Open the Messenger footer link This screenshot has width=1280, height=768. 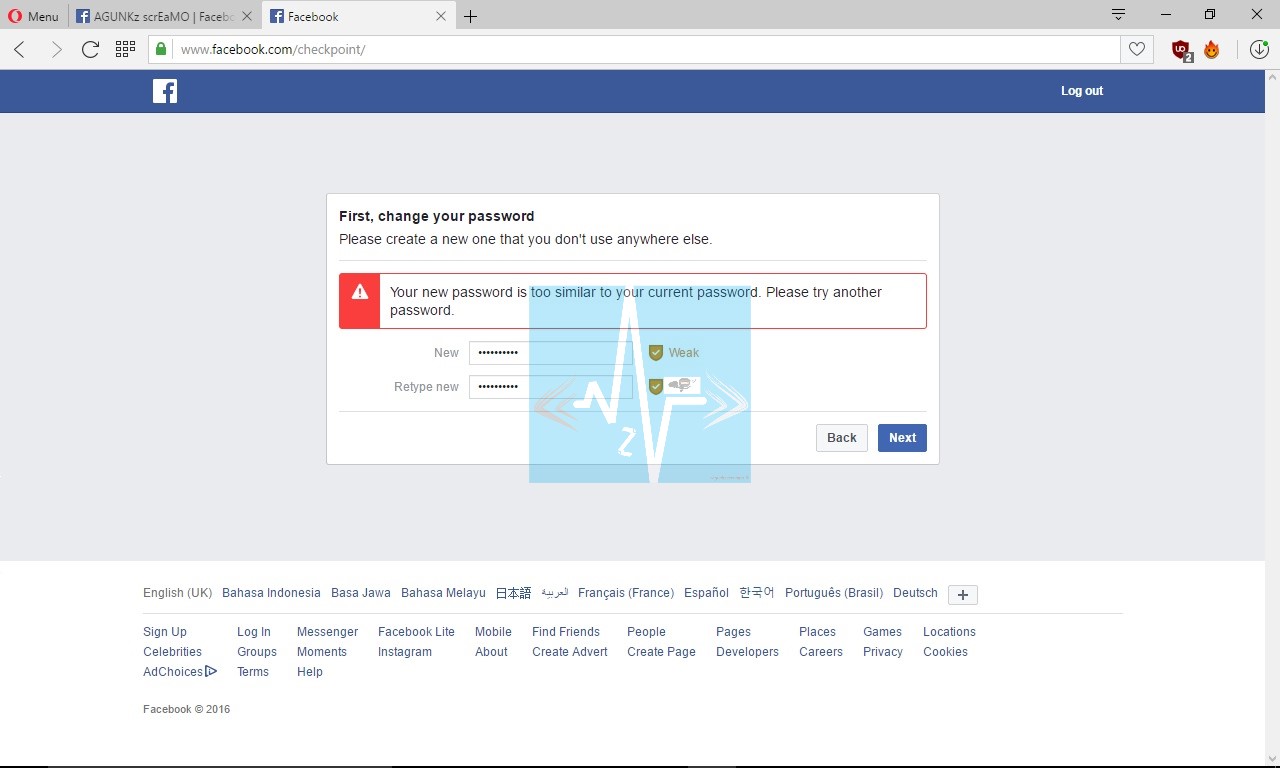327,632
